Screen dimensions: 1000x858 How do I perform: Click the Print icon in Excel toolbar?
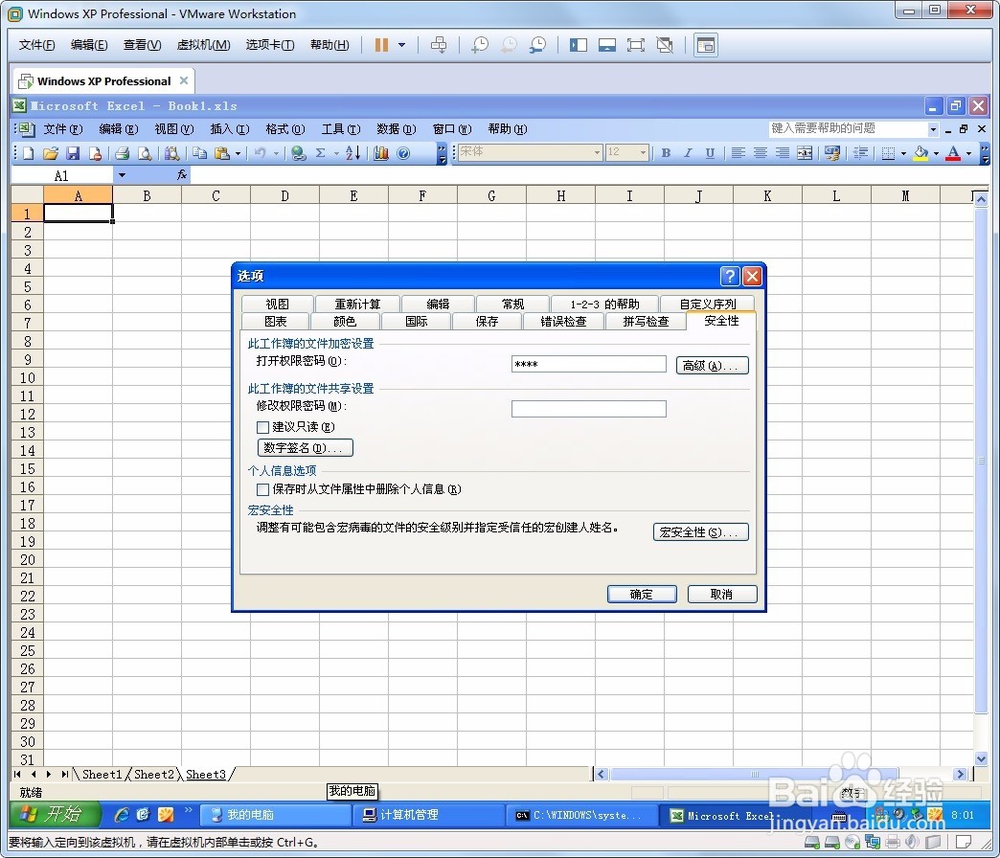click(122, 153)
